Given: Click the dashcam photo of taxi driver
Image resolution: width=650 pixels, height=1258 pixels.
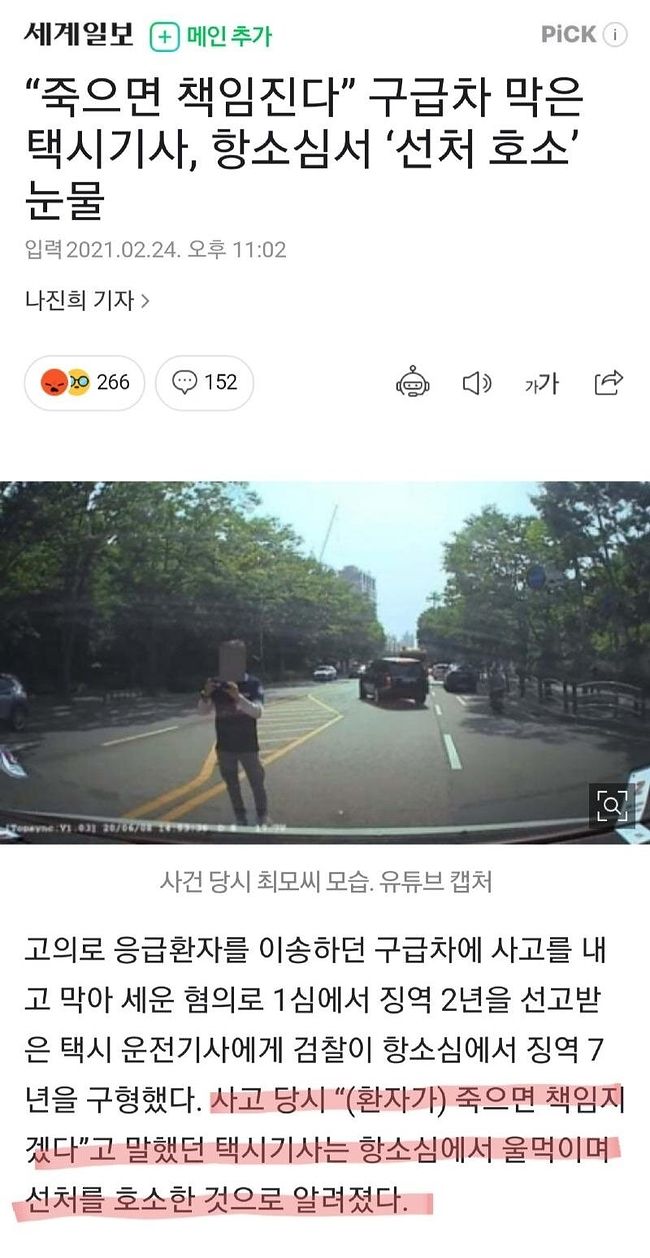Looking at the screenshot, I should pyautogui.click(x=325, y=663).
